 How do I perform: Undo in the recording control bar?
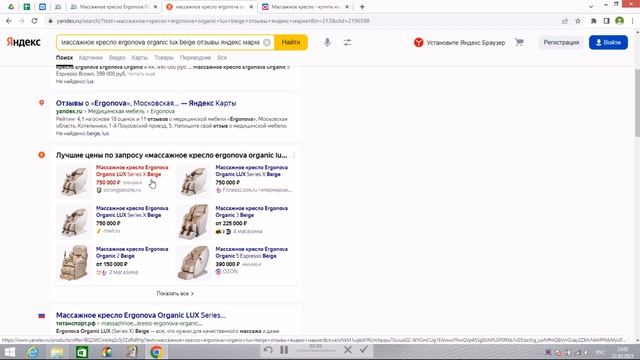(x=268, y=350)
